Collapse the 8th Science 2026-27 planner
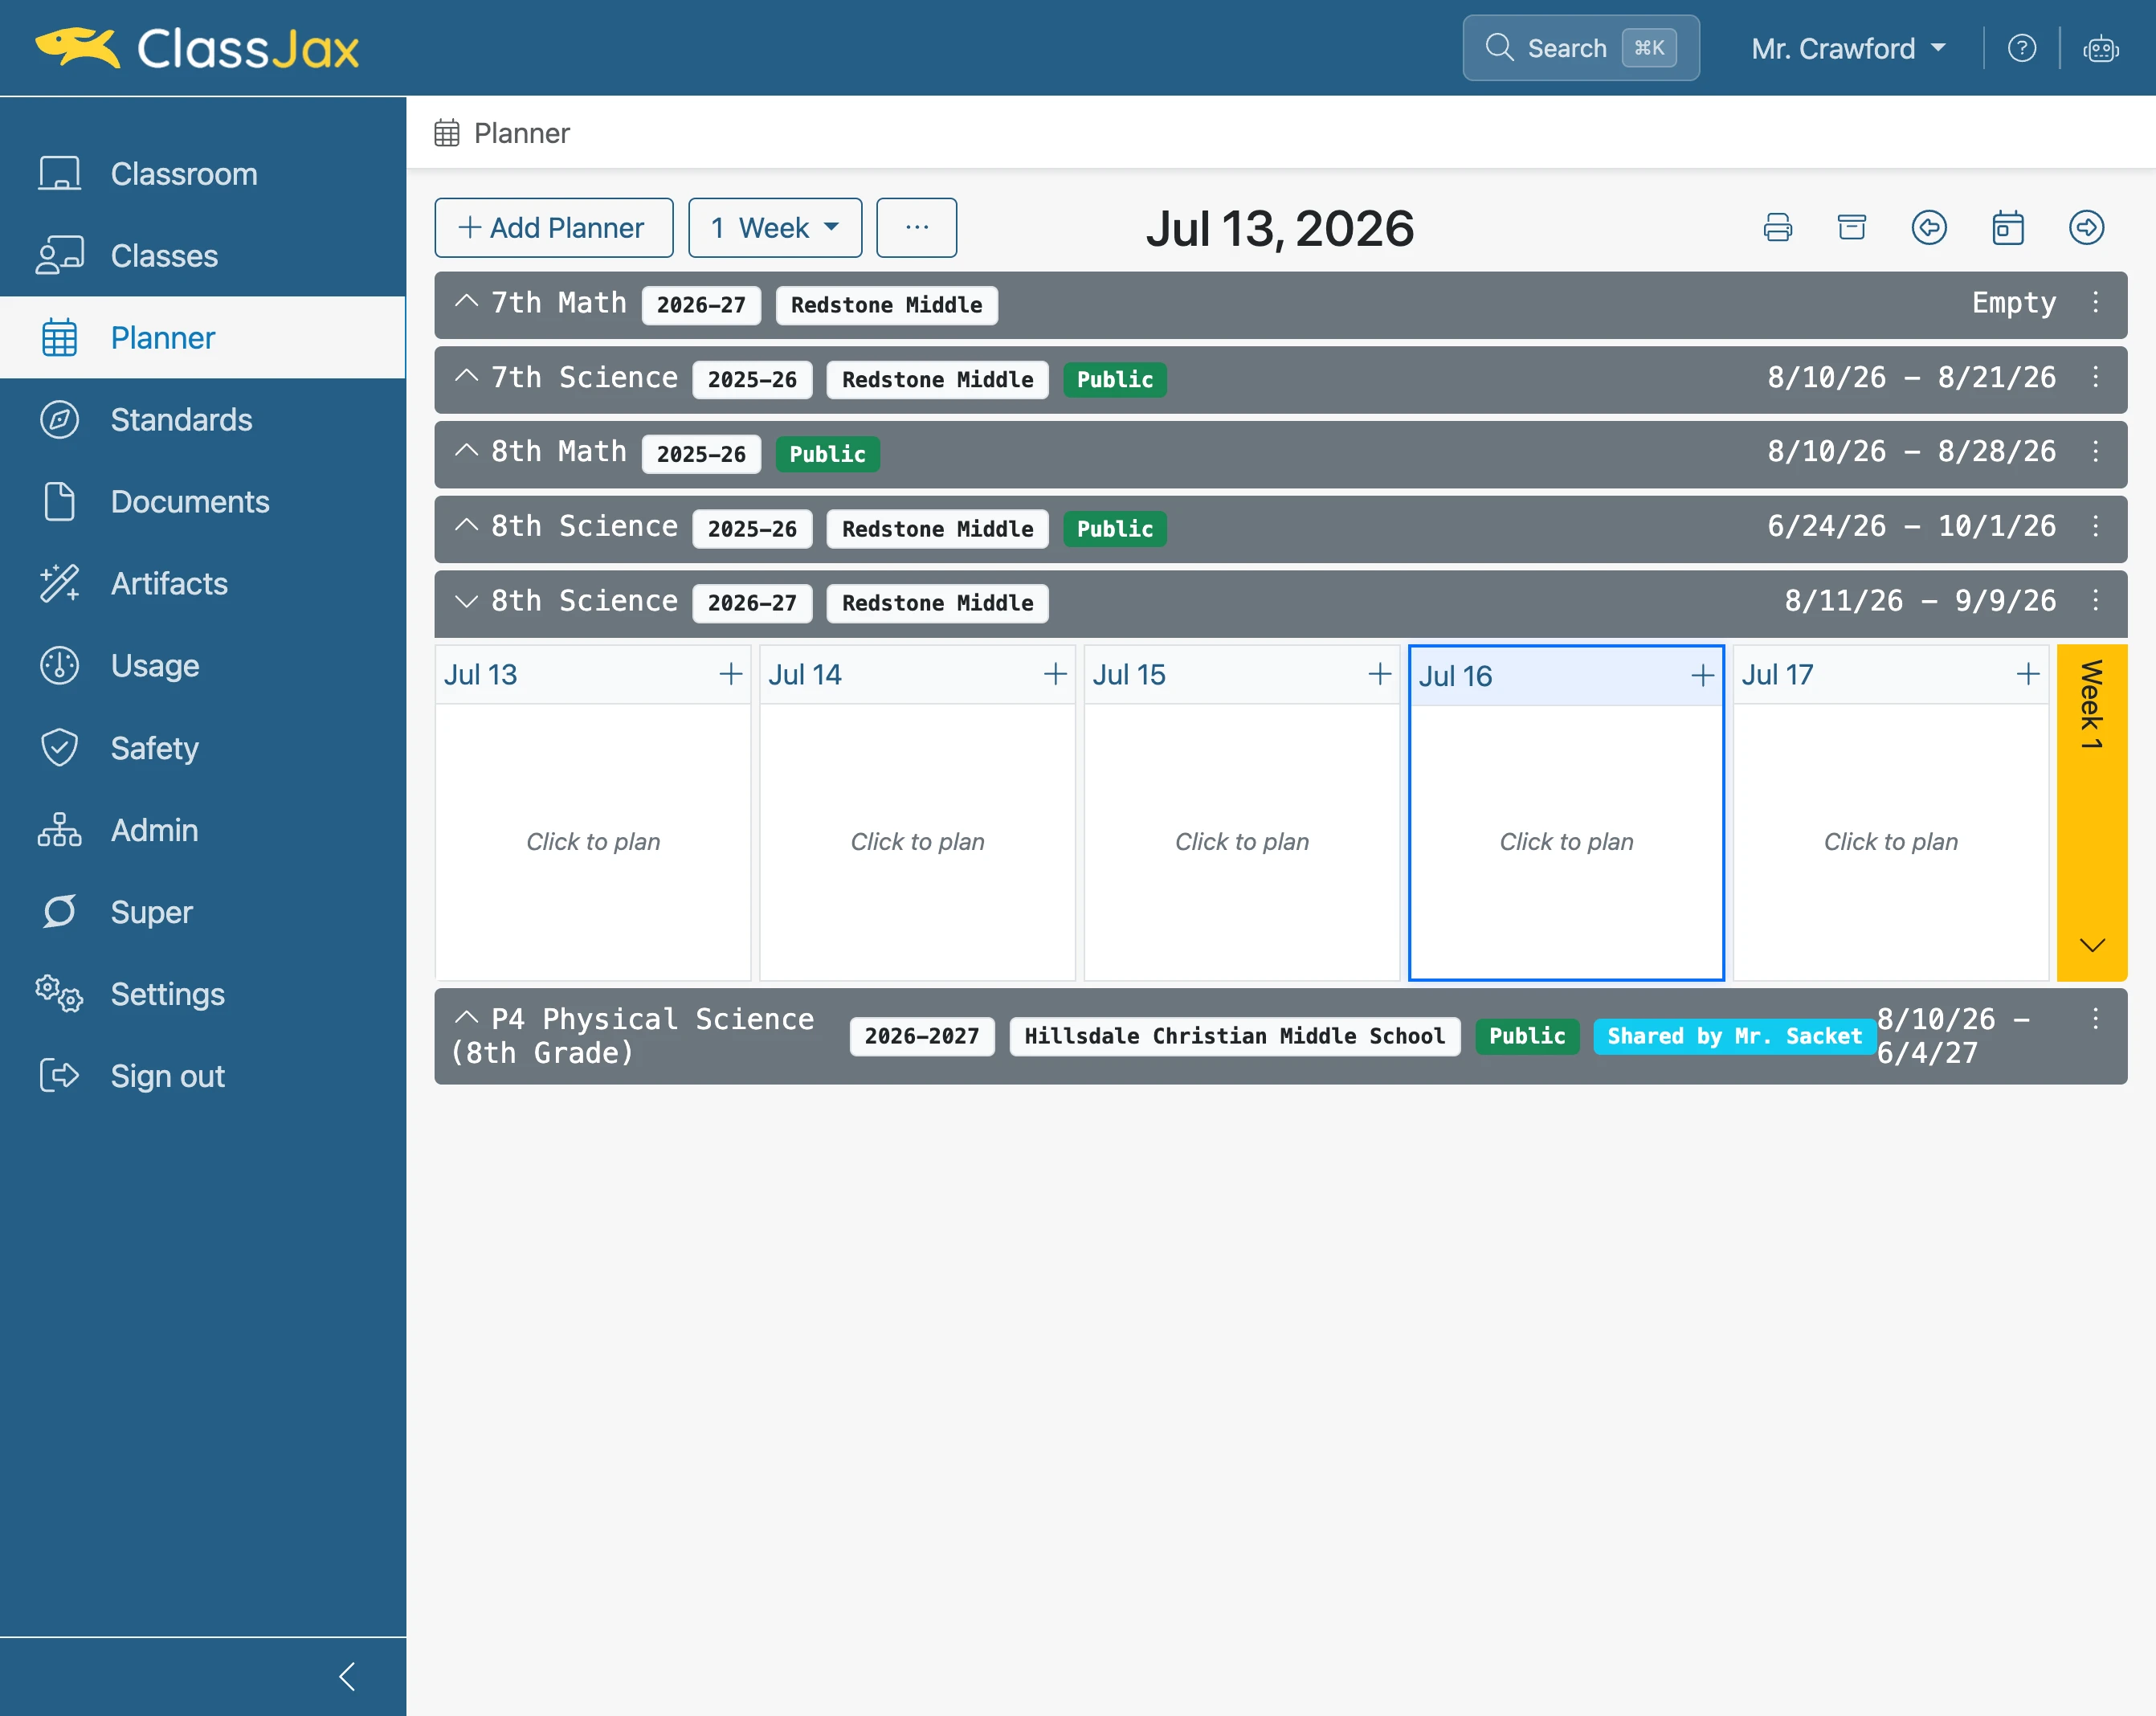The width and height of the screenshot is (2156, 1716). (466, 601)
